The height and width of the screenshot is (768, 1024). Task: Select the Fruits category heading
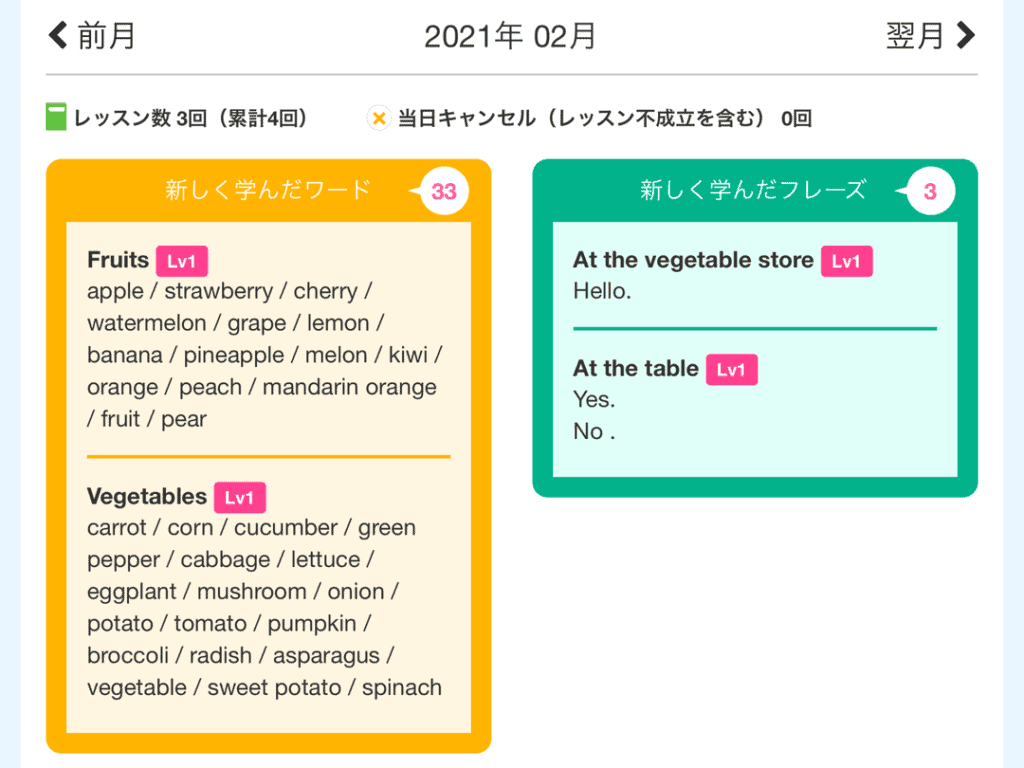click(x=118, y=260)
